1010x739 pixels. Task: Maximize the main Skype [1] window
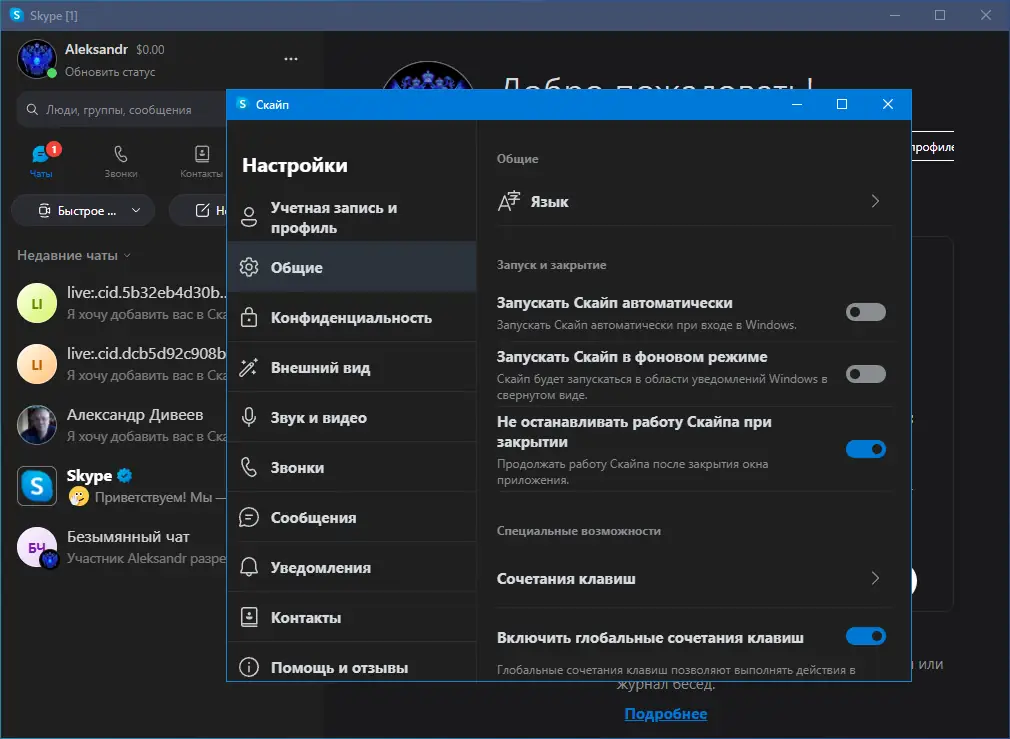tap(940, 15)
